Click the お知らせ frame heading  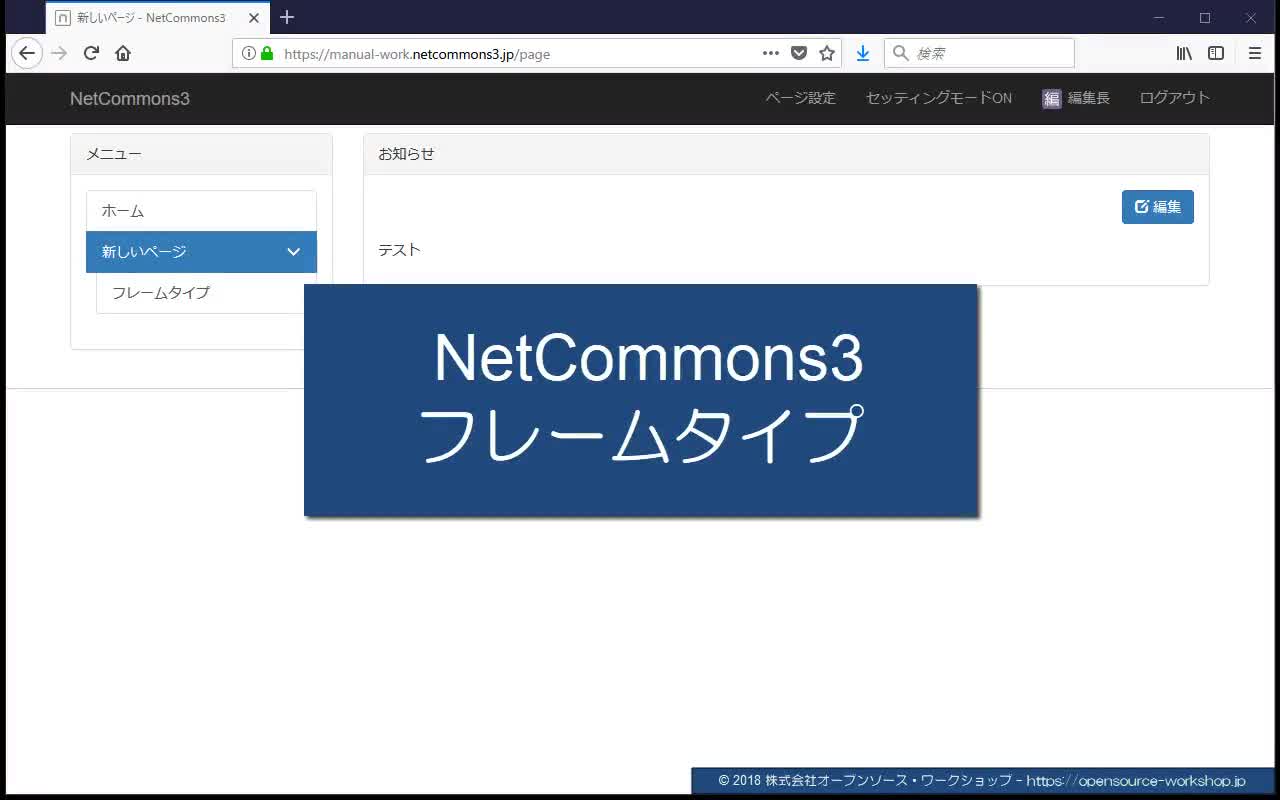786,154
